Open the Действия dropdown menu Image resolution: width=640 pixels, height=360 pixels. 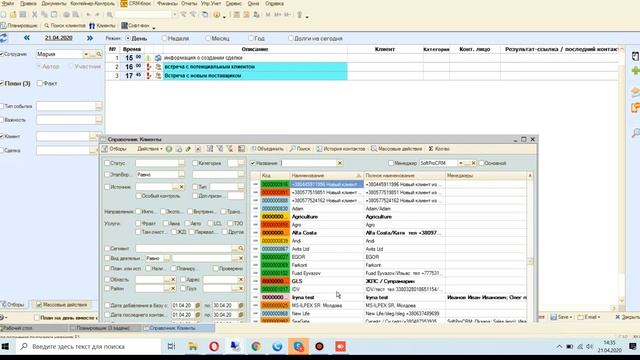pyautogui.click(x=150, y=149)
